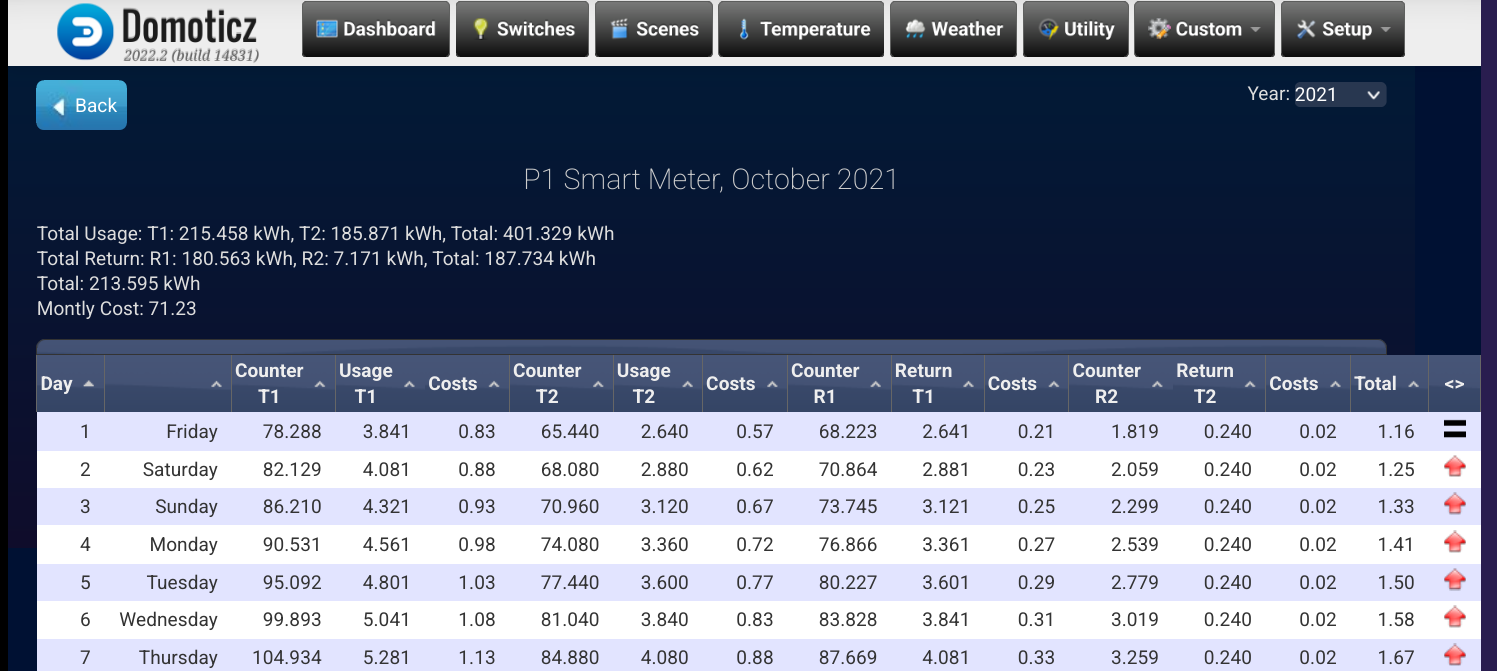This screenshot has height=671, width=1497.
Task: Open the Dashboard tab
Action: click(375, 29)
